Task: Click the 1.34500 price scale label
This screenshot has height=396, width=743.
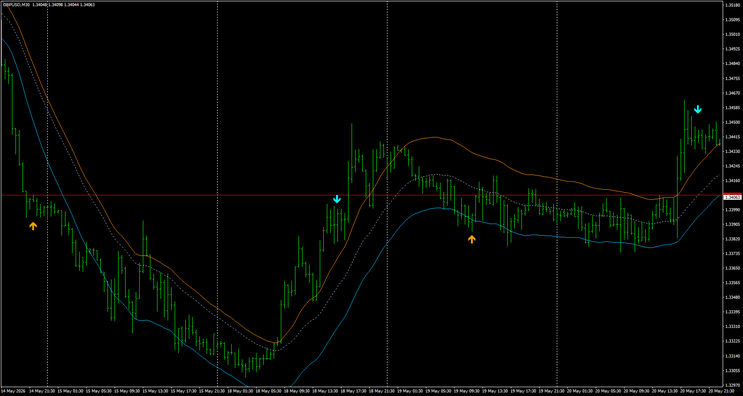Action: (x=732, y=122)
